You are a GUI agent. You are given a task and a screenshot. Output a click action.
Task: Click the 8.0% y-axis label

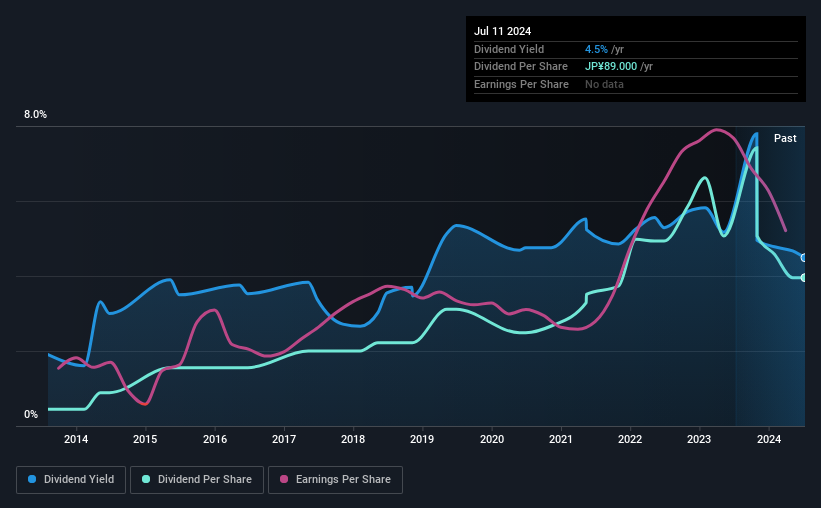click(35, 115)
